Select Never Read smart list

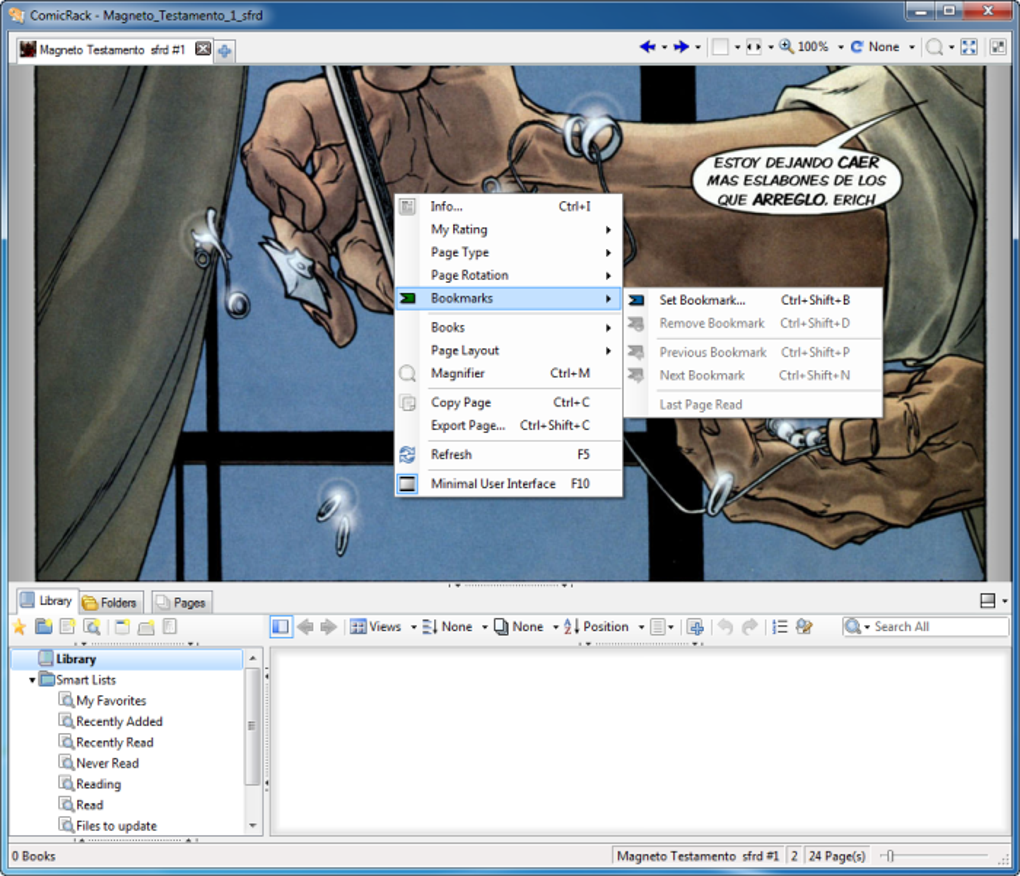point(107,763)
